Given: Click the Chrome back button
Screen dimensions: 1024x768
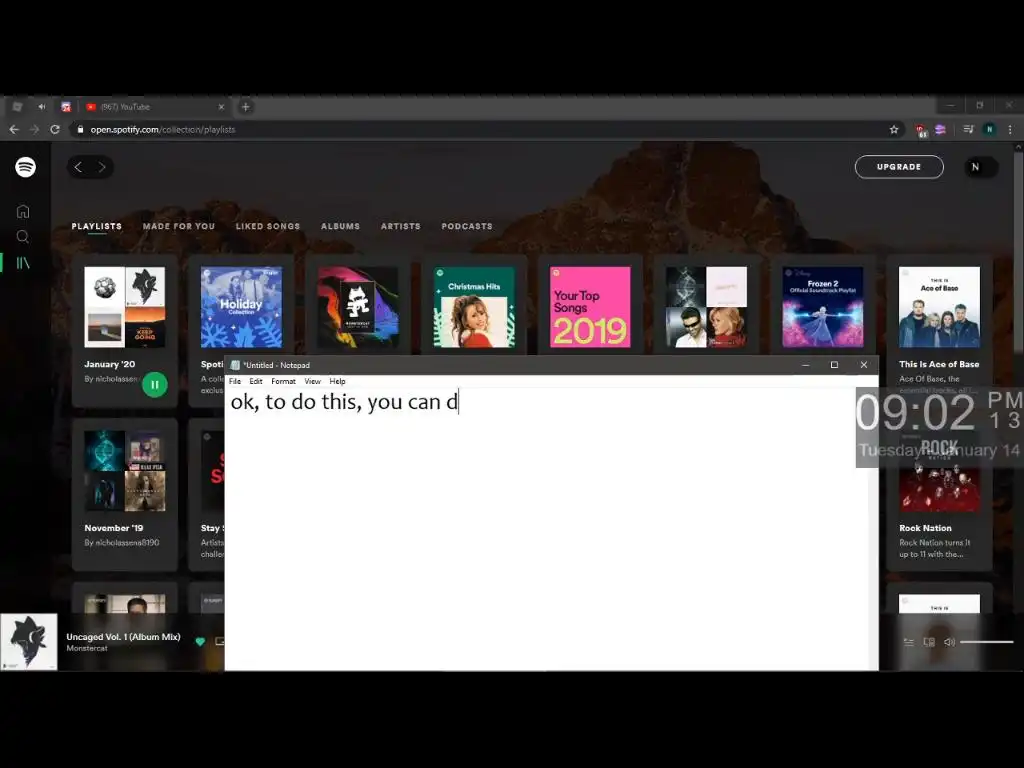Looking at the screenshot, I should [14, 129].
